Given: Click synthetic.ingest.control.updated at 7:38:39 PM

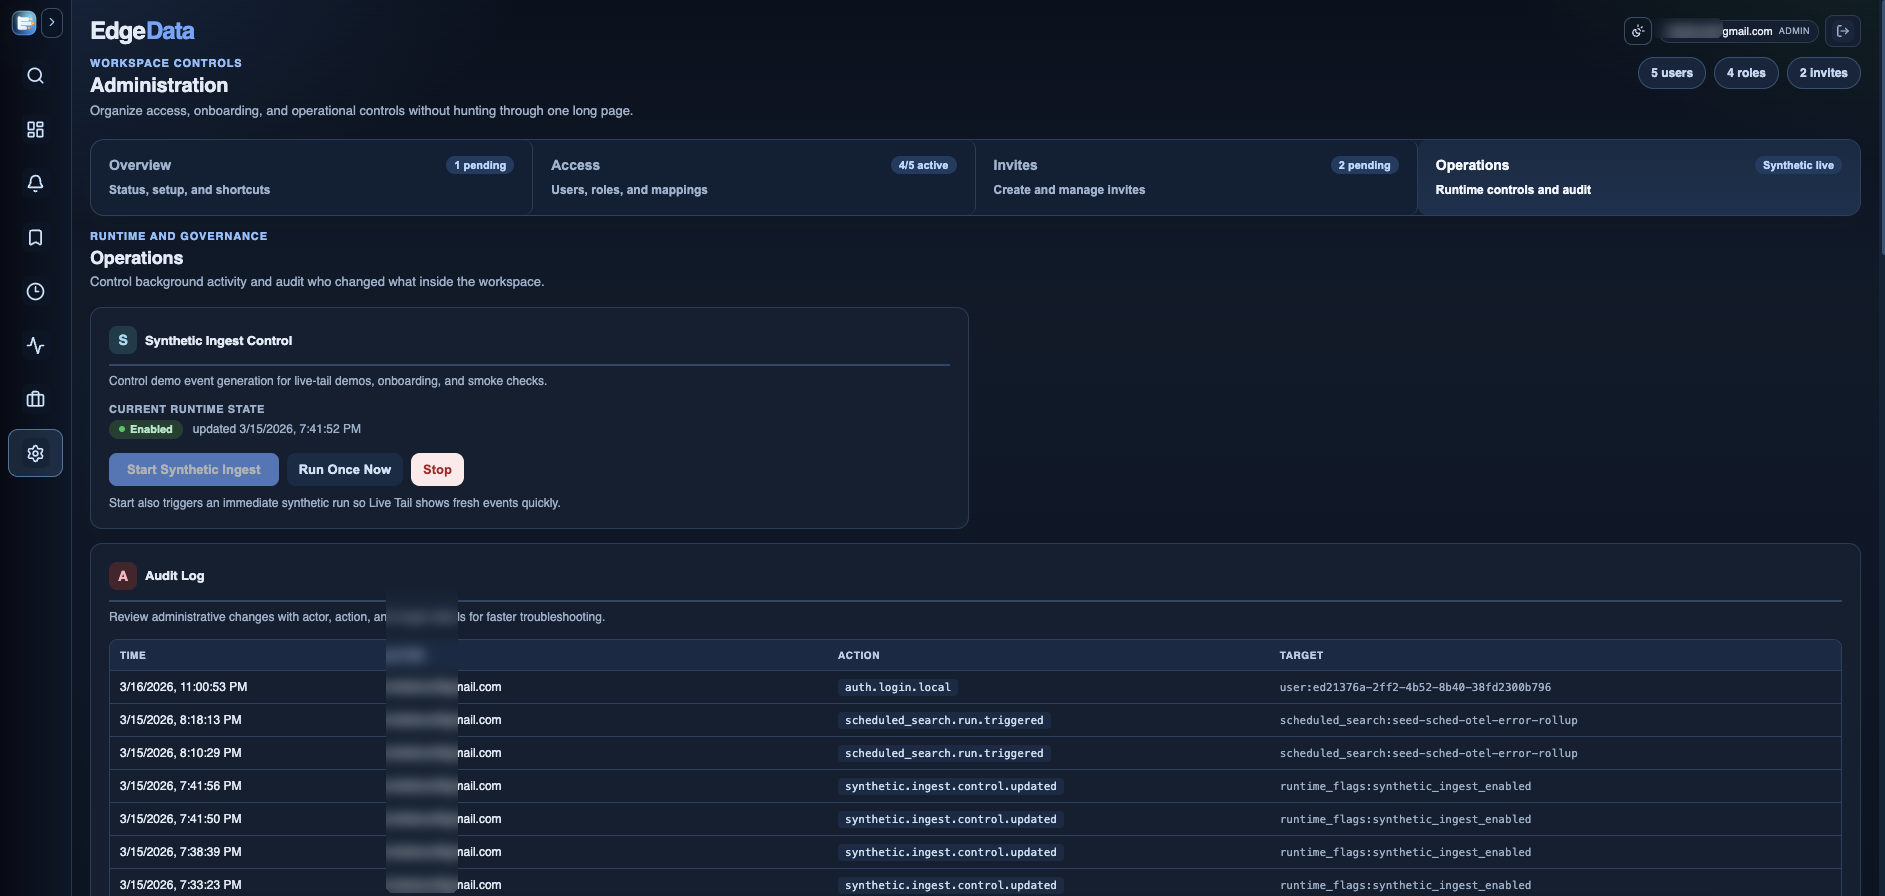Looking at the screenshot, I should pos(951,852).
